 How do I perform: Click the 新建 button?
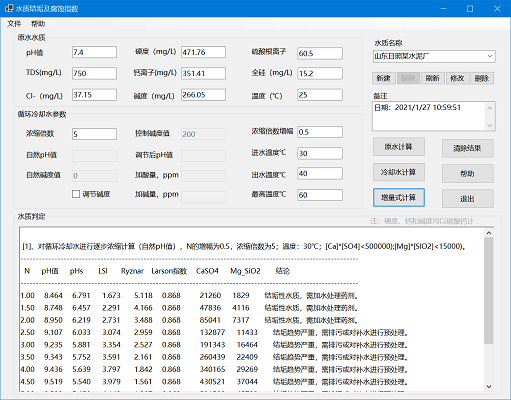coord(383,78)
